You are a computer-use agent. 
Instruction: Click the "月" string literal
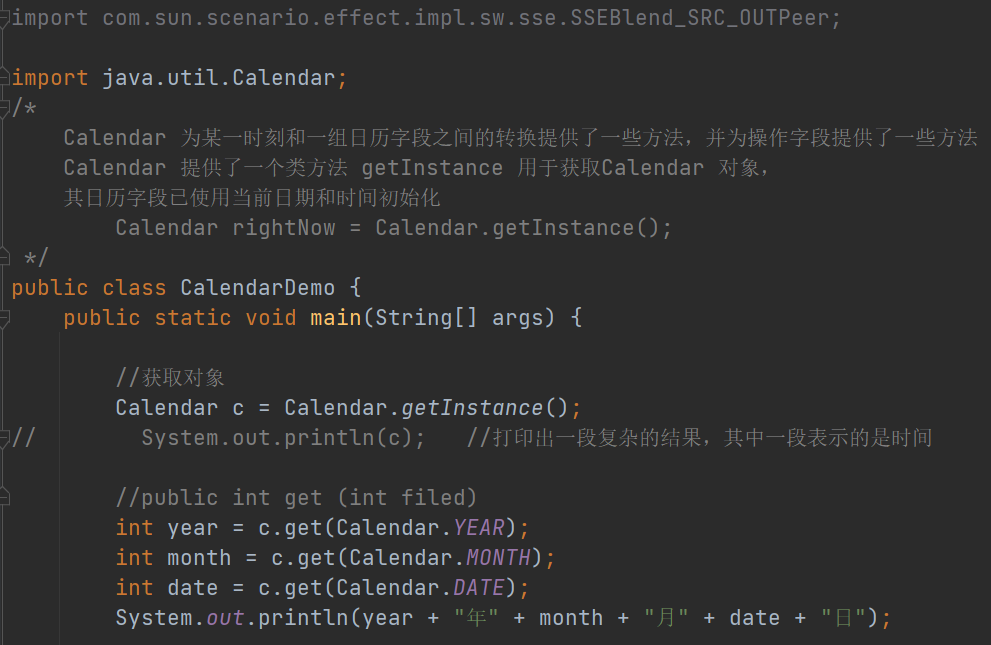665,618
